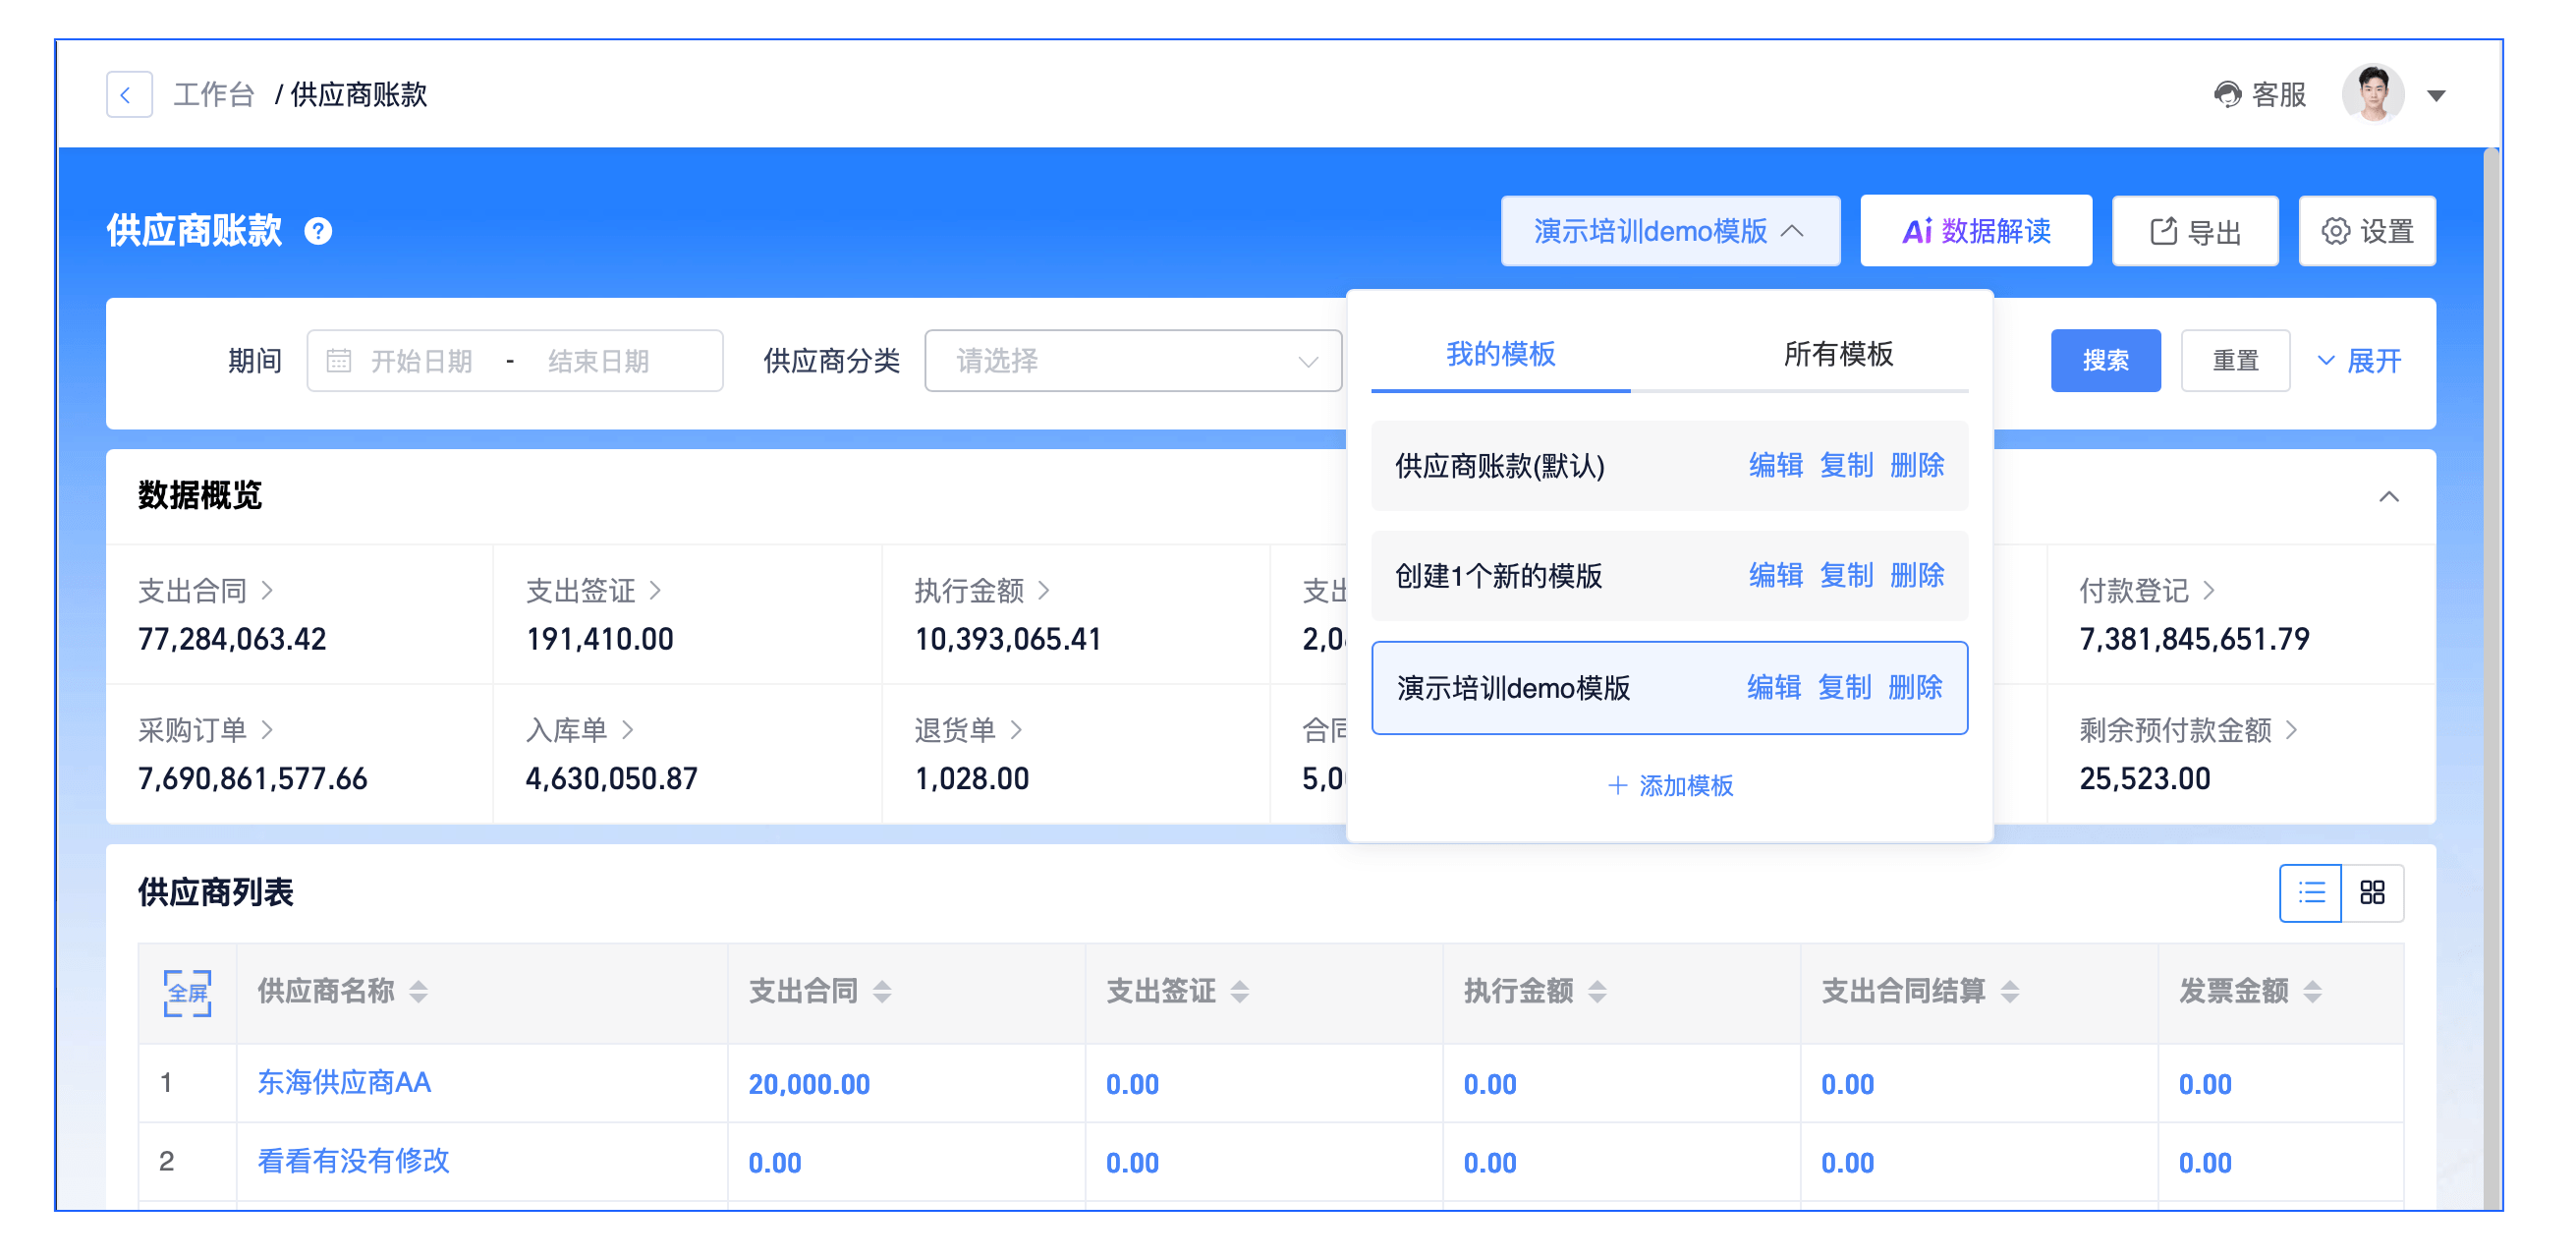This screenshot has height=1258, width=2576.
Task: Open the supplier category dropdown
Action: coord(1132,361)
